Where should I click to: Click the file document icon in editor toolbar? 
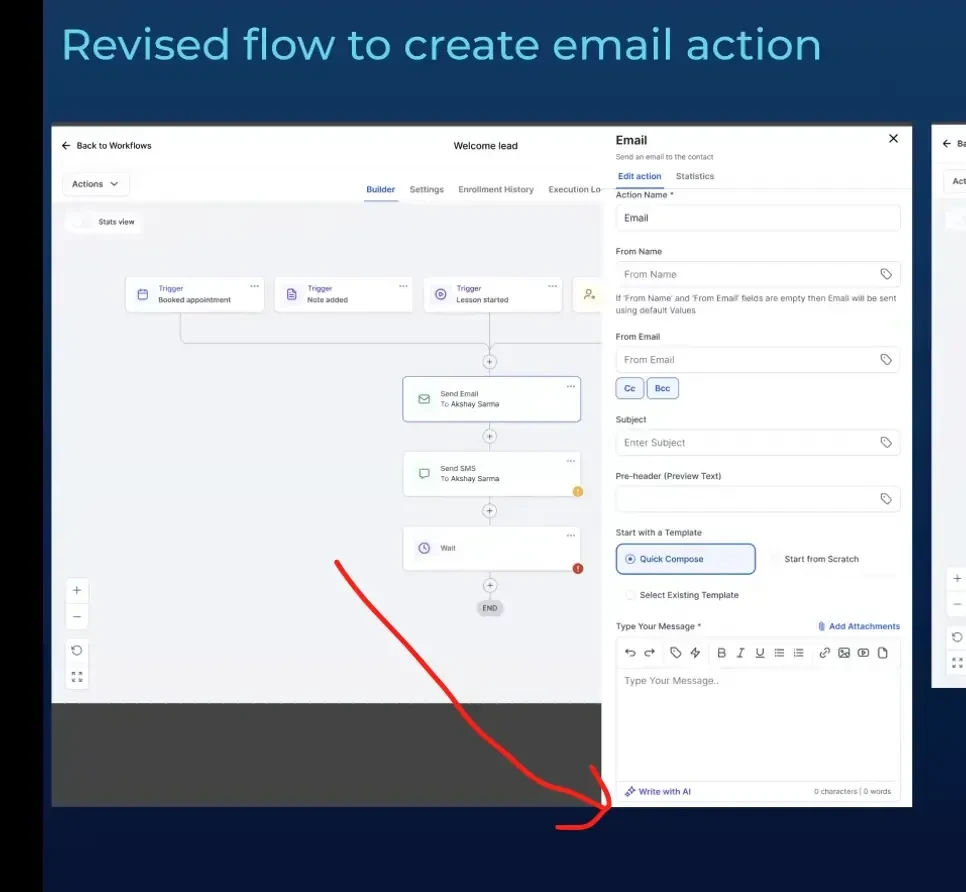(883, 653)
